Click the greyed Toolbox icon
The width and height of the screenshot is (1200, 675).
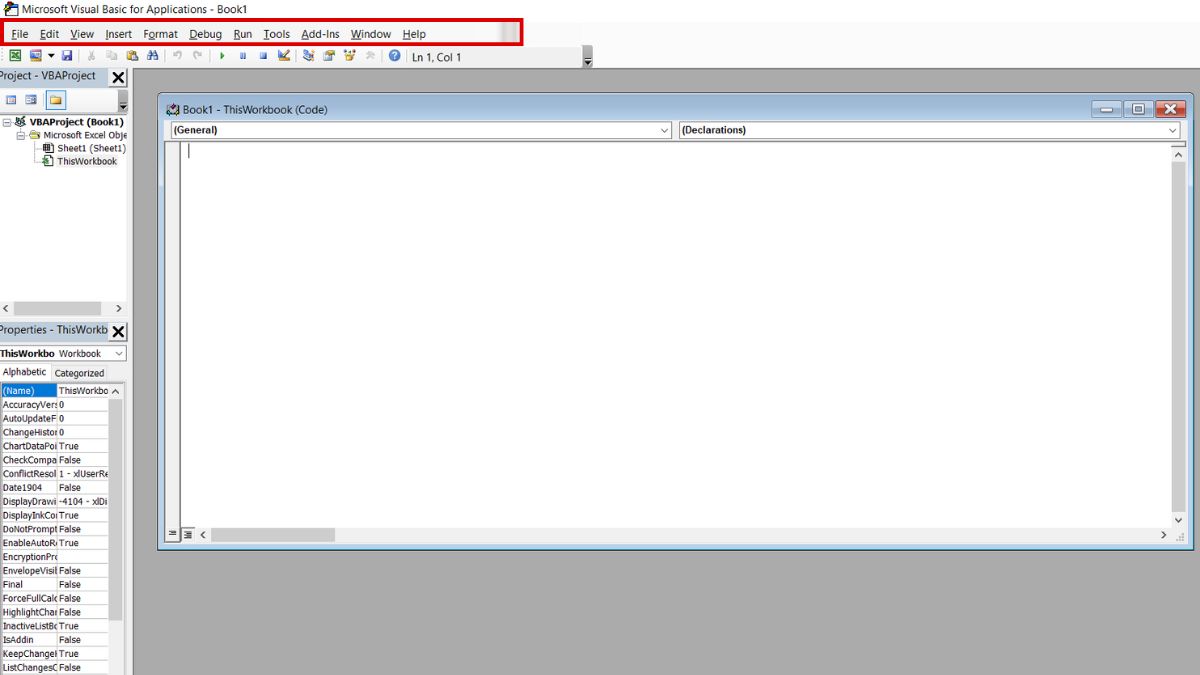pyautogui.click(x=370, y=56)
